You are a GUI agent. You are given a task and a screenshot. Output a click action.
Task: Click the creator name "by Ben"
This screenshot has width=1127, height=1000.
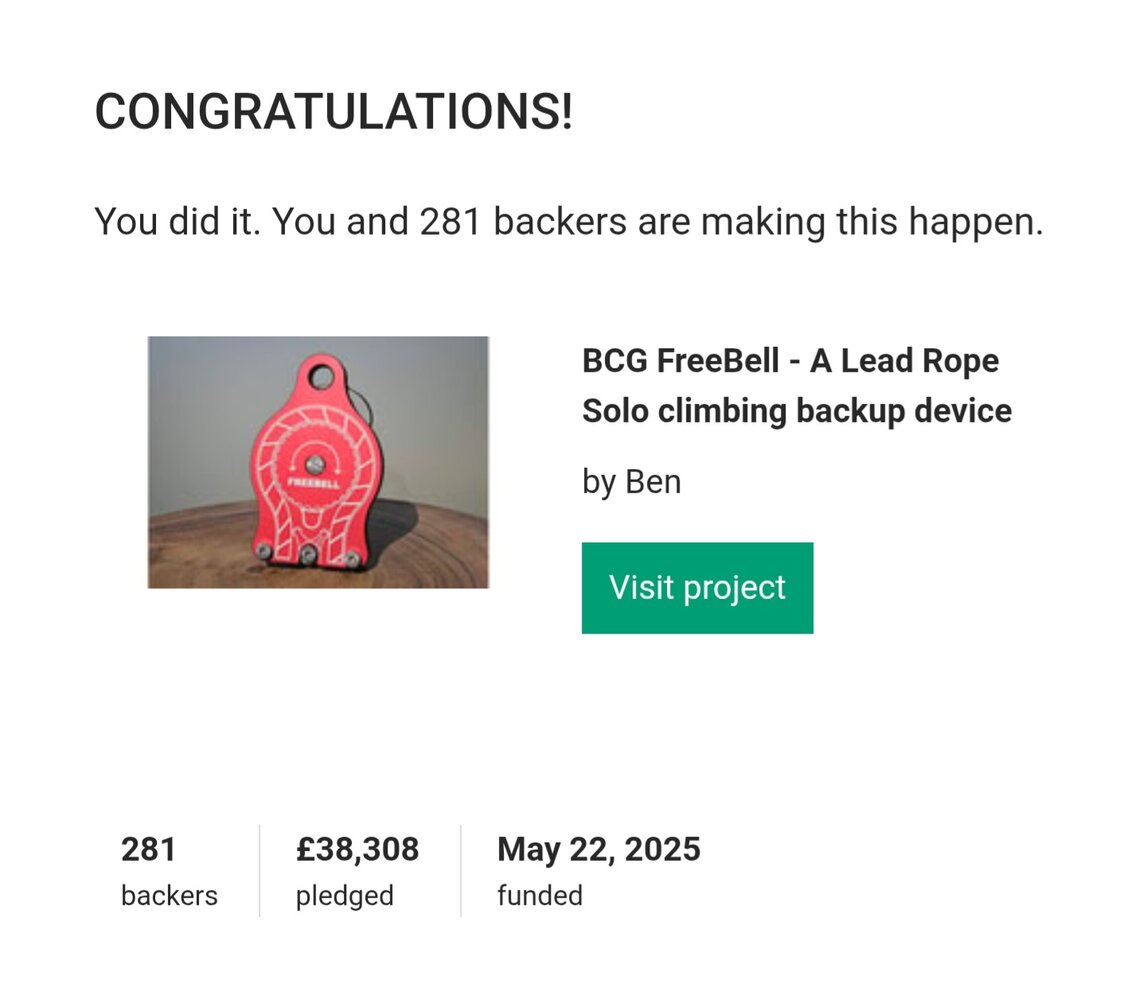(631, 482)
